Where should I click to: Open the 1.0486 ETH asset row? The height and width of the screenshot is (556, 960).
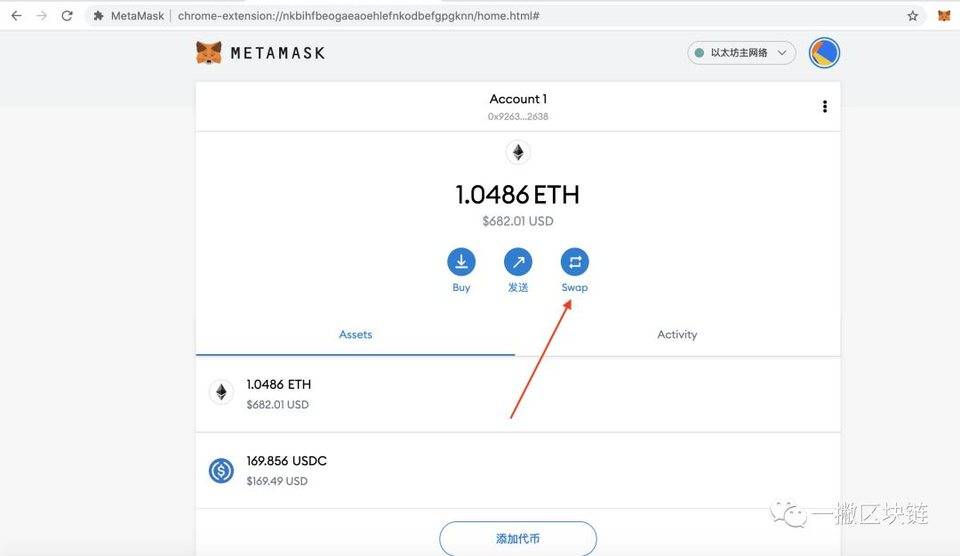tap(518, 394)
